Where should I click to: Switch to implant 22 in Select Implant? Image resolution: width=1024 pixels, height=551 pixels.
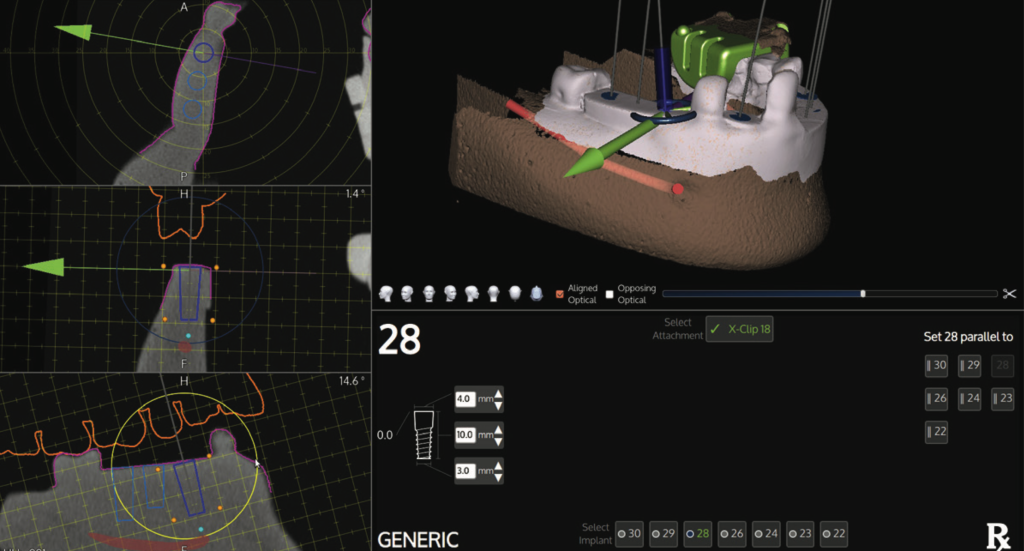(832, 534)
